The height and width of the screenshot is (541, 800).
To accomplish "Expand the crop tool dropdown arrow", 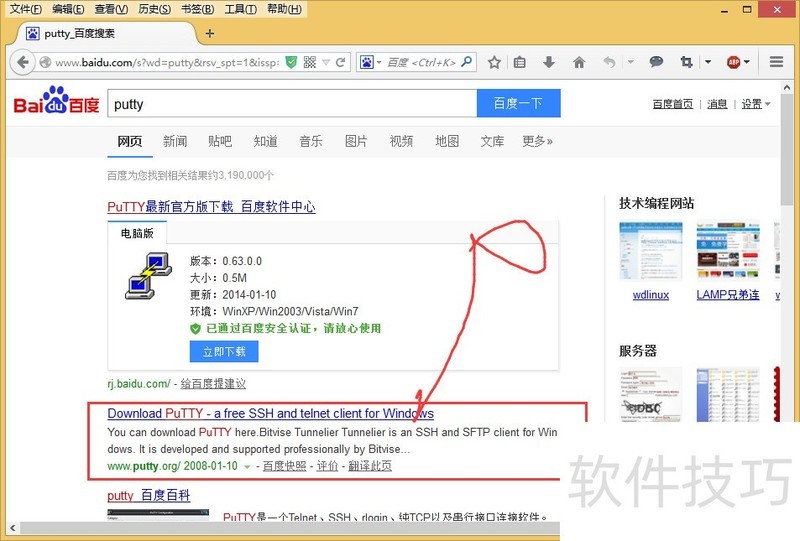I will pyautogui.click(x=708, y=62).
